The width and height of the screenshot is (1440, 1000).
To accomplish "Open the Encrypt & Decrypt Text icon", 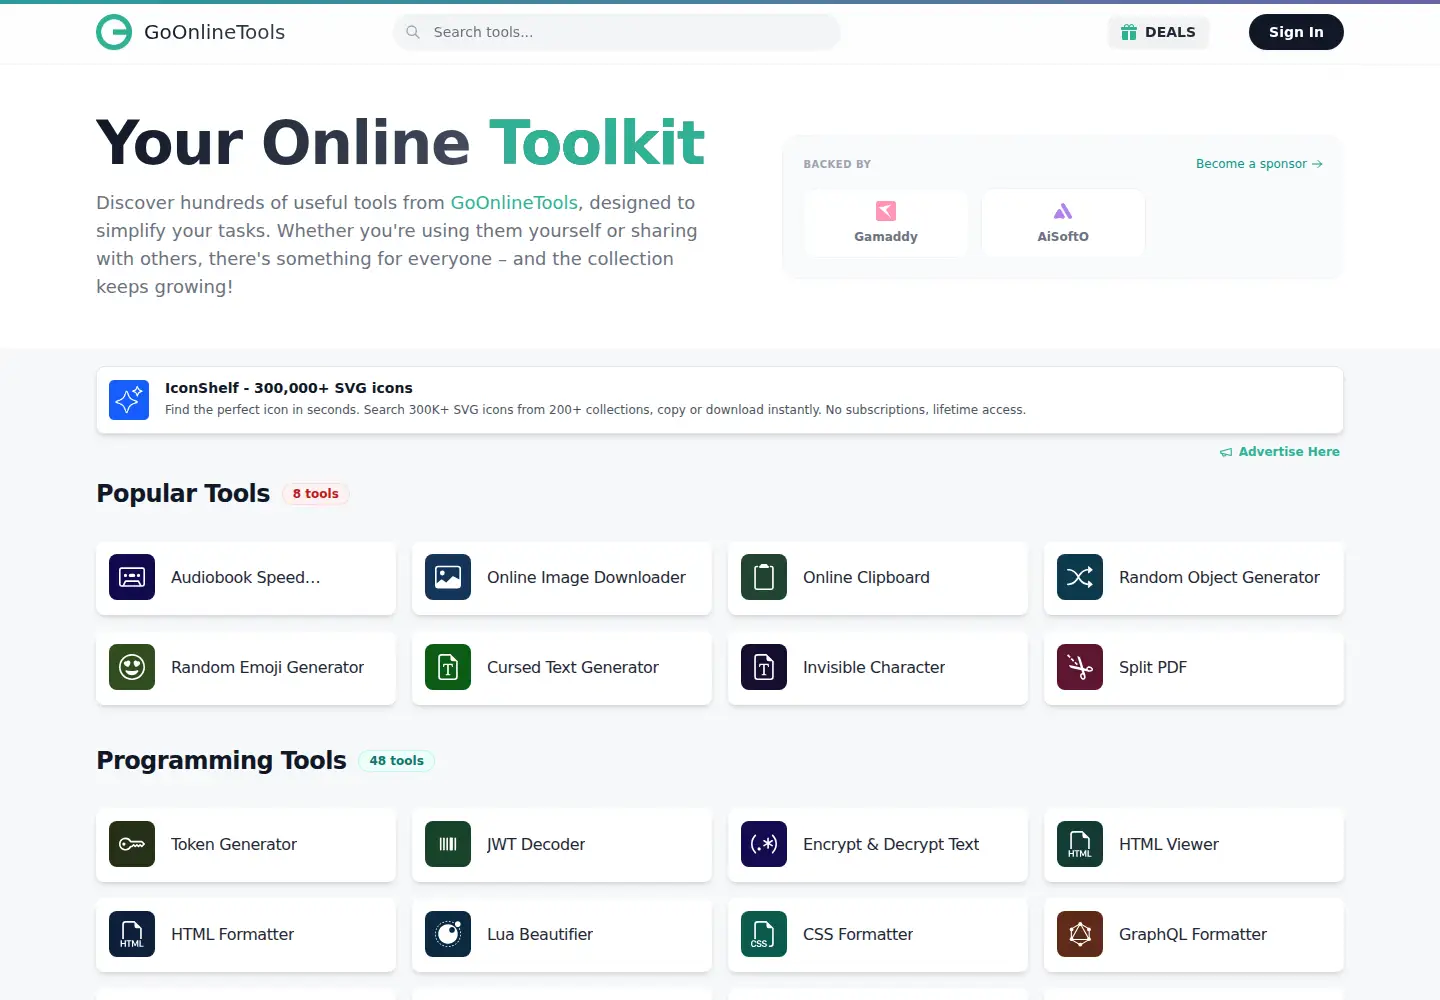I will pyautogui.click(x=764, y=844).
